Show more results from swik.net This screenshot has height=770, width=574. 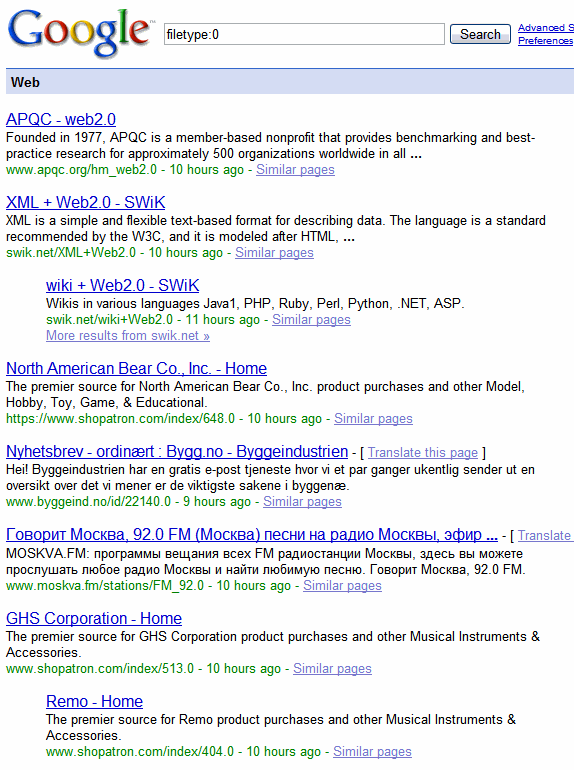128,336
